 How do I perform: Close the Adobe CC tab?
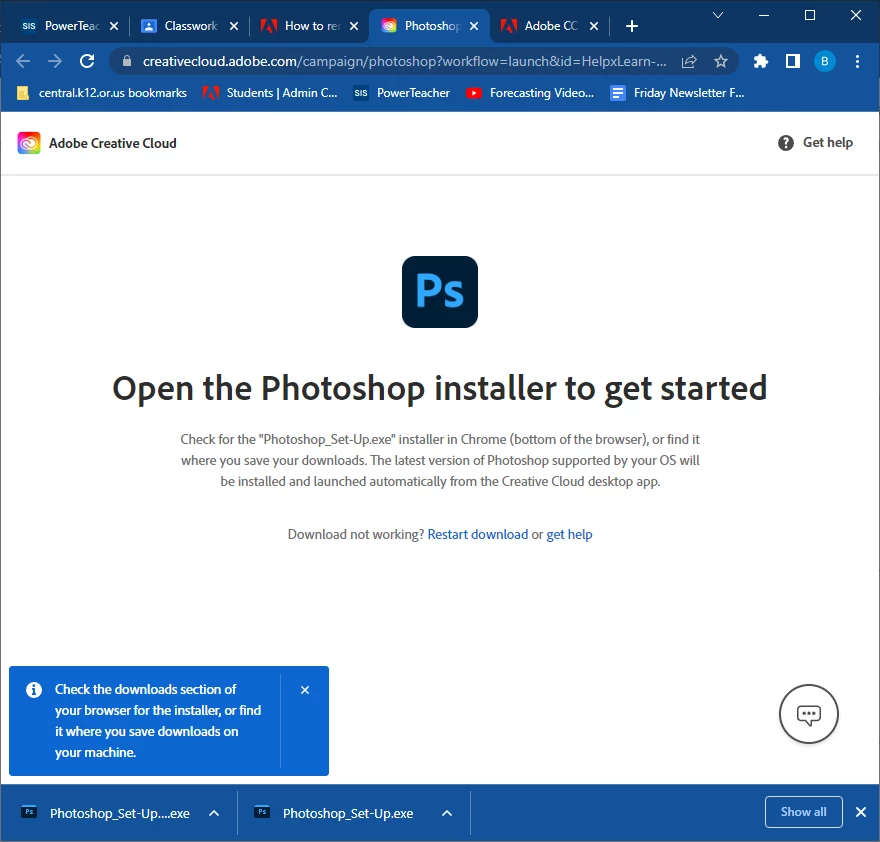click(x=594, y=26)
